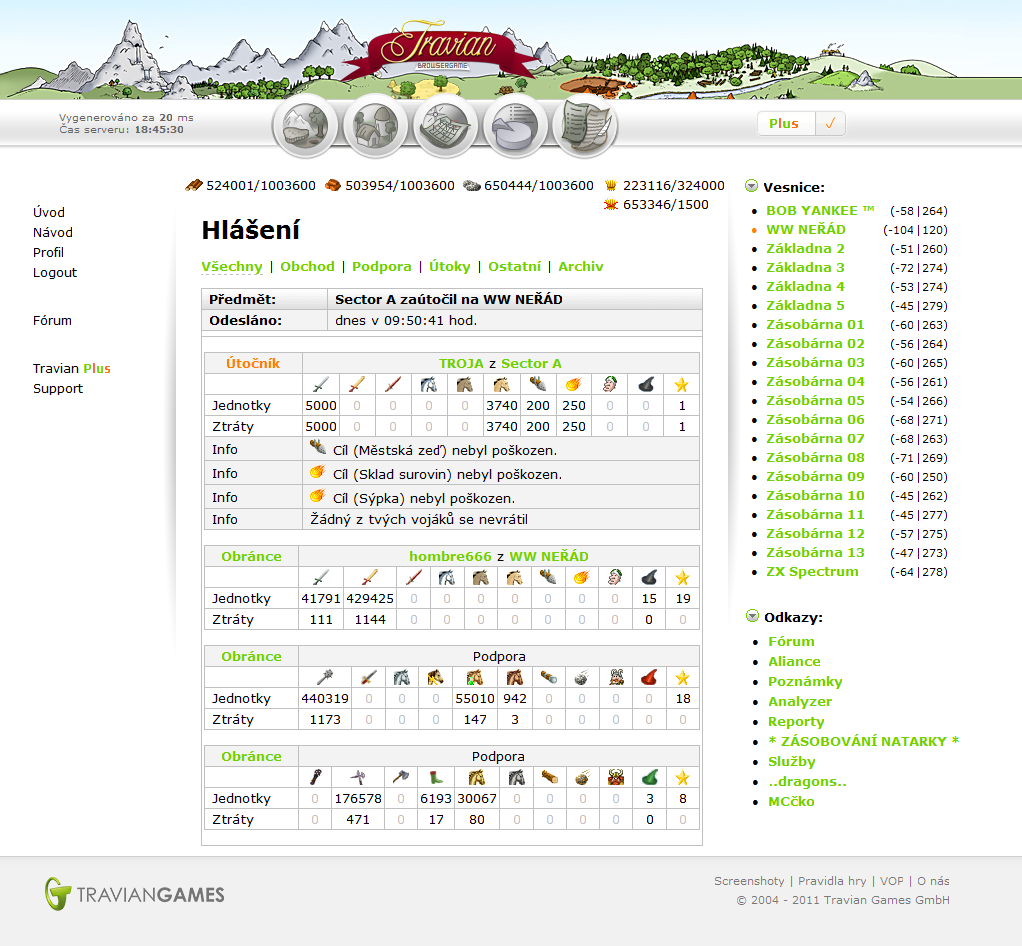Open the resource fields overview icon
Image resolution: width=1022 pixels, height=946 pixels.
pyautogui.click(x=305, y=127)
